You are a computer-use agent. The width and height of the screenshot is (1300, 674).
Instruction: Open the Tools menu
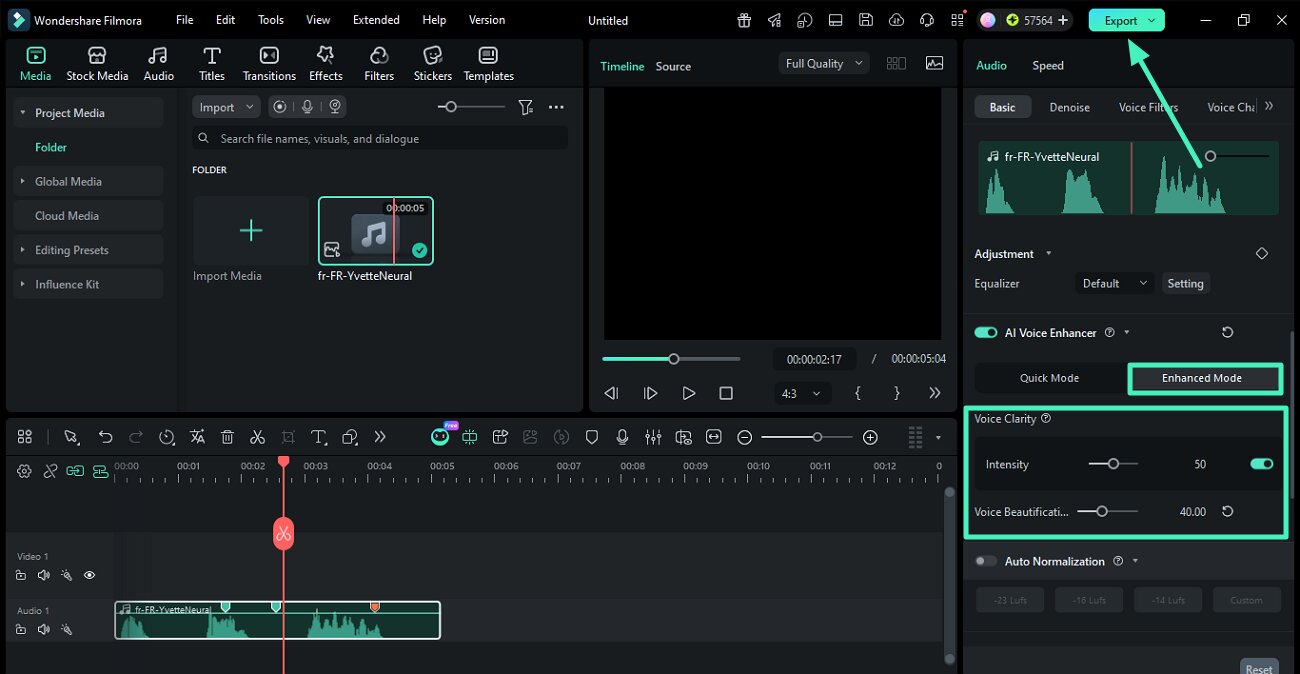[271, 20]
